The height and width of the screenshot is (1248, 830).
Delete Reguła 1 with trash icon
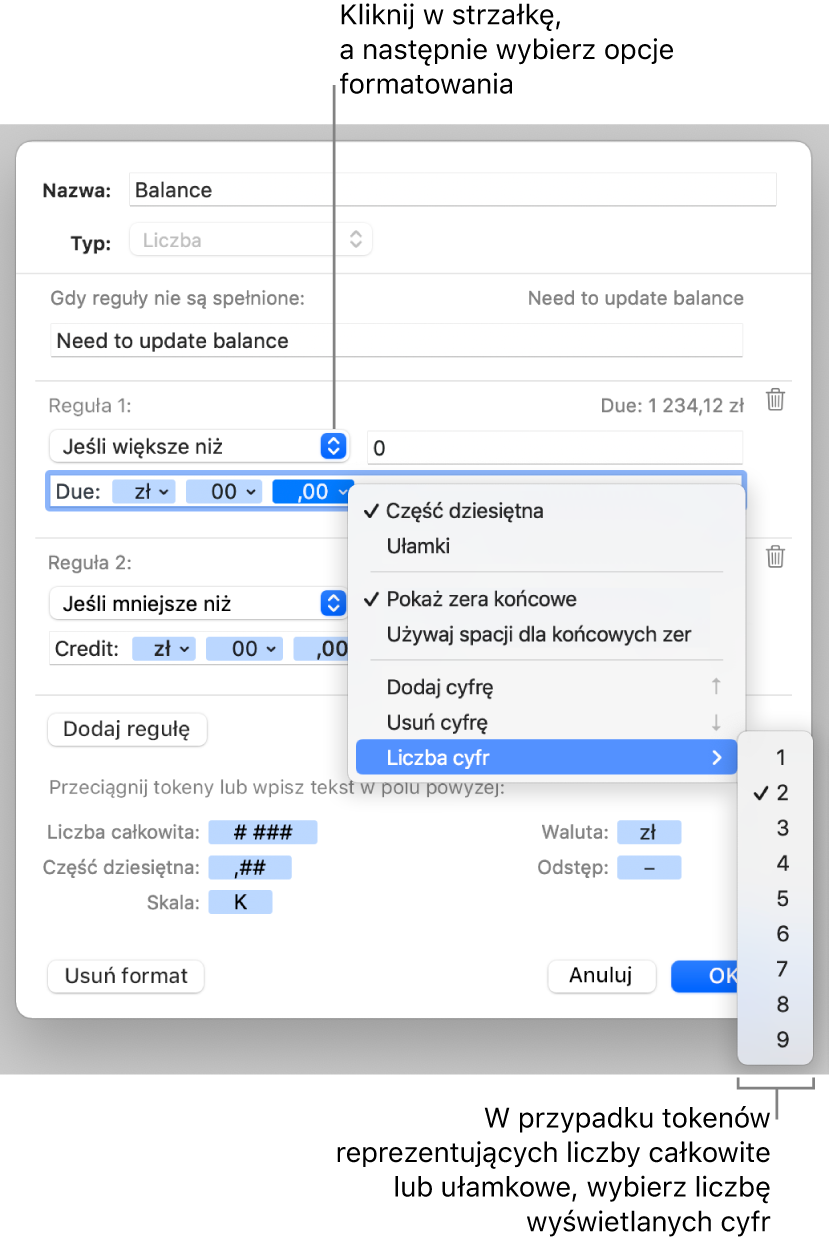click(x=775, y=401)
